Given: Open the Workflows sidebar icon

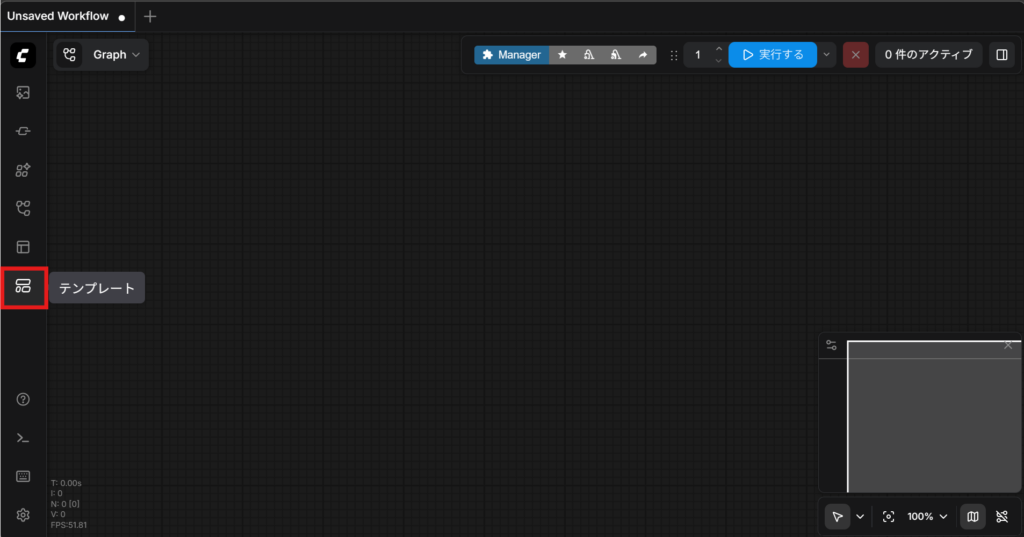Looking at the screenshot, I should (x=23, y=208).
